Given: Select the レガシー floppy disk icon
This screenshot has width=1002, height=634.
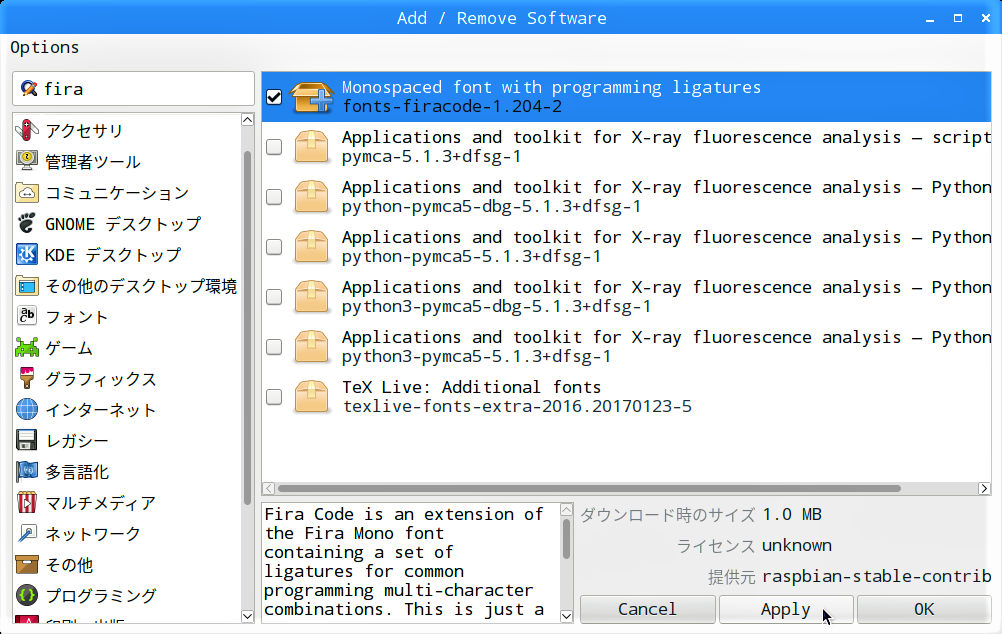Looking at the screenshot, I should [x=27, y=440].
